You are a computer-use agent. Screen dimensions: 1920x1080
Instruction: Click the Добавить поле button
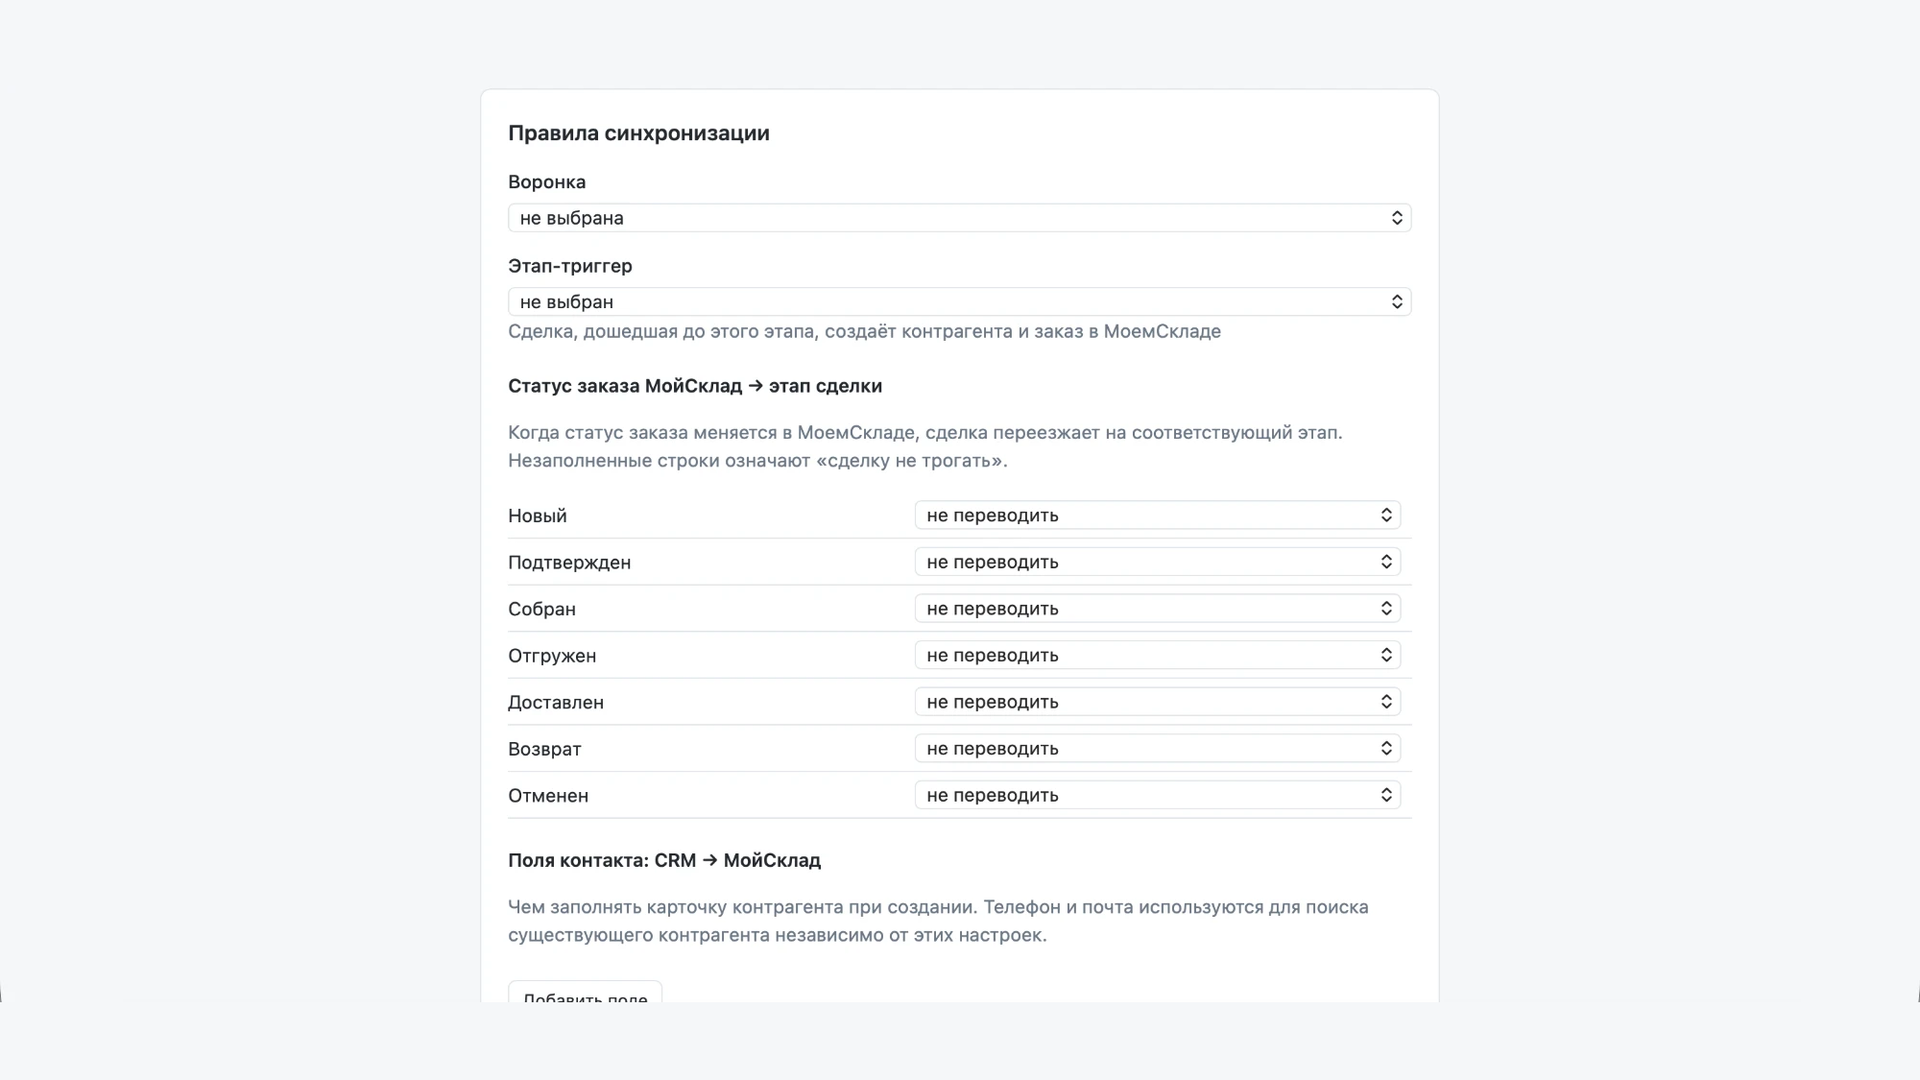coord(585,992)
